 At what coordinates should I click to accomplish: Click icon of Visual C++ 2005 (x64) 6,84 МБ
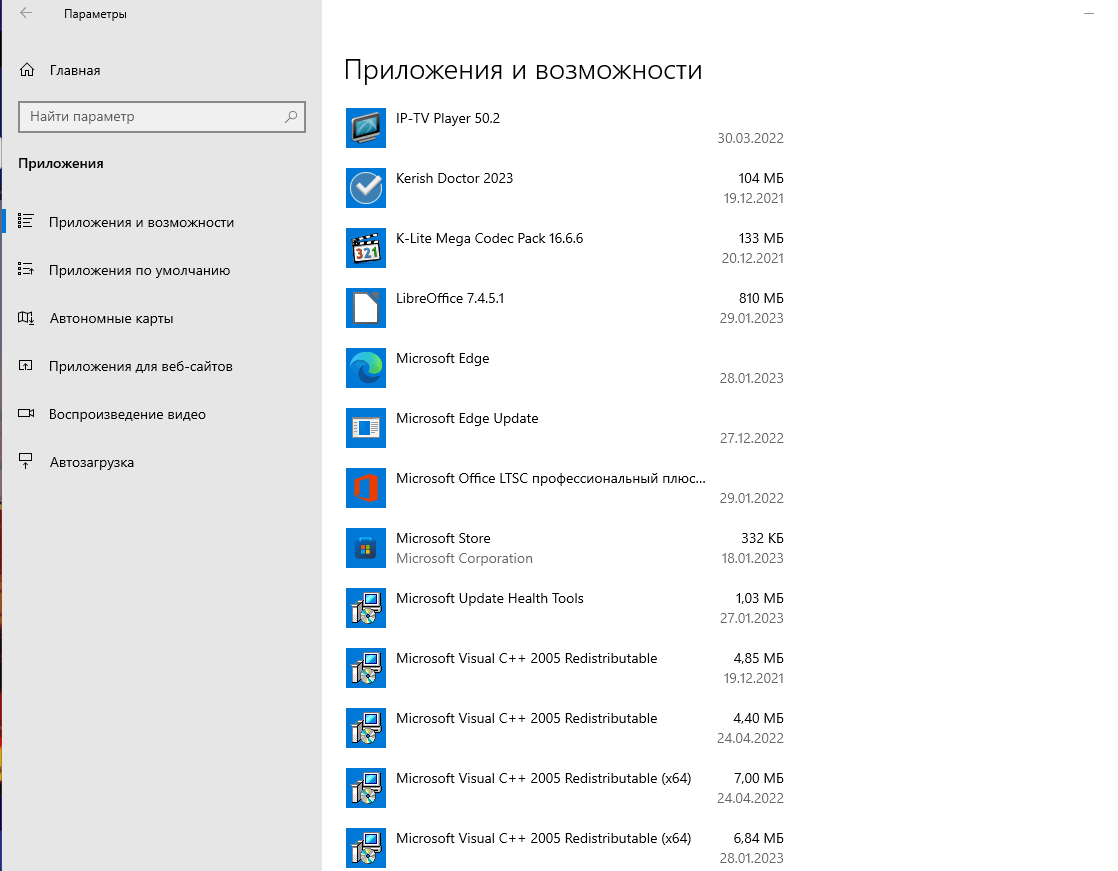(366, 847)
